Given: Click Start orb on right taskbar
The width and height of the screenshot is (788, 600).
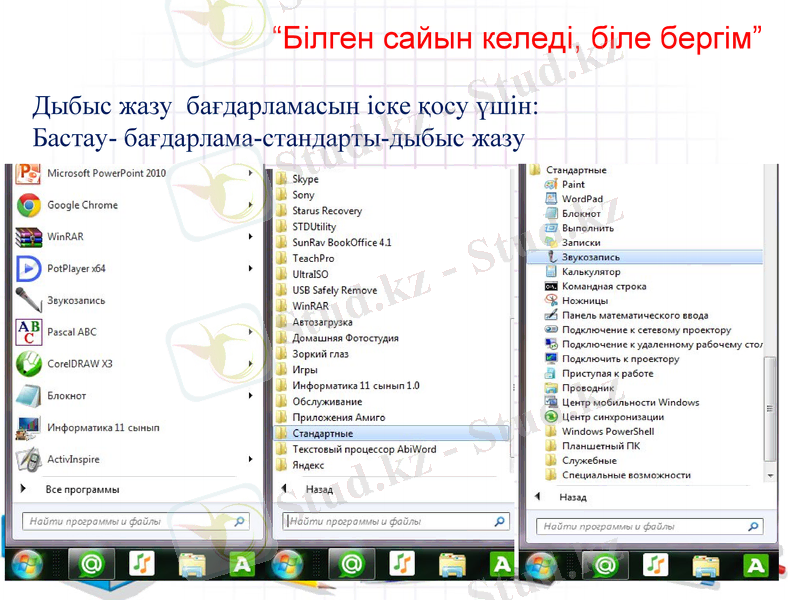Looking at the screenshot, I should point(541,566).
